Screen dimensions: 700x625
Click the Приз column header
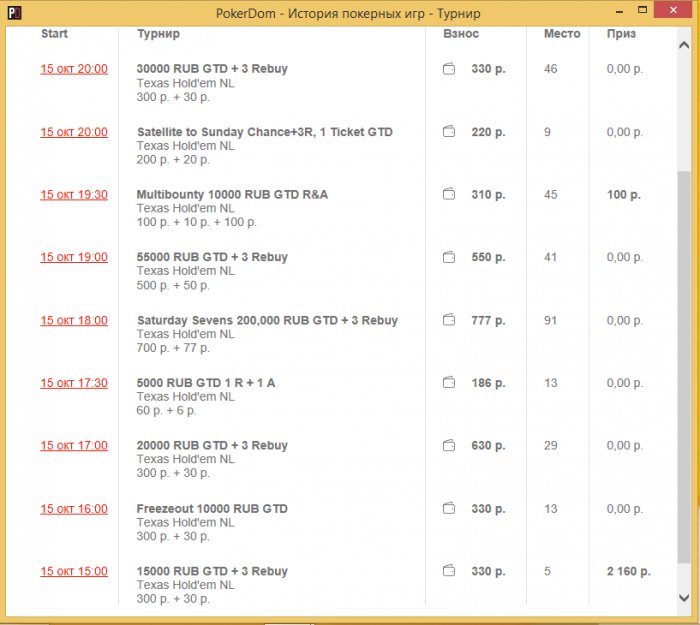[x=621, y=34]
